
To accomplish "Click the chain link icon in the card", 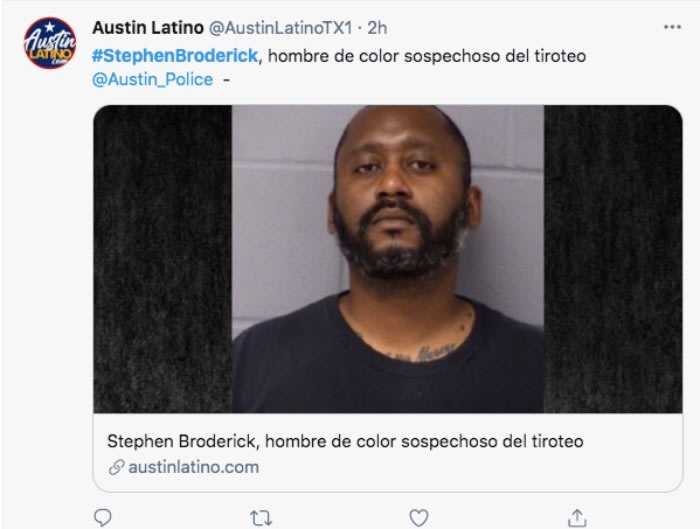I will [x=117, y=467].
